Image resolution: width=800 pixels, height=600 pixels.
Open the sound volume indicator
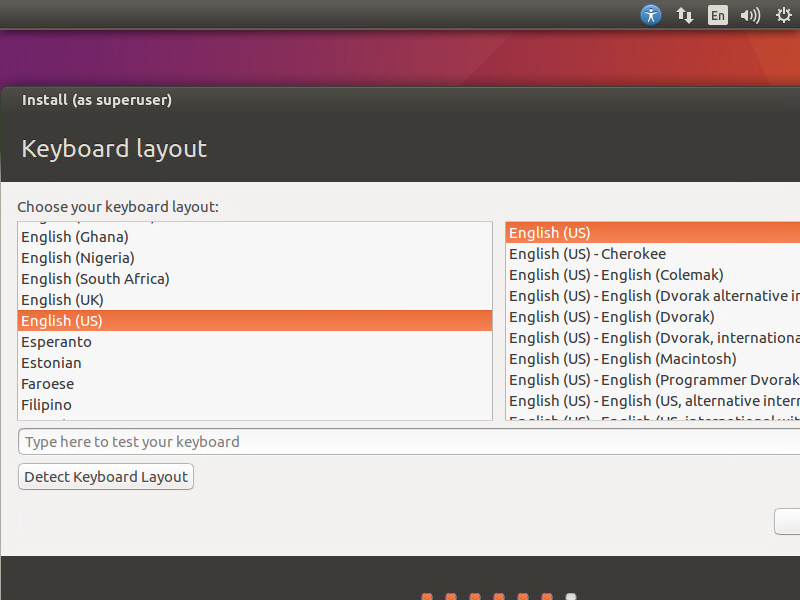pos(750,15)
